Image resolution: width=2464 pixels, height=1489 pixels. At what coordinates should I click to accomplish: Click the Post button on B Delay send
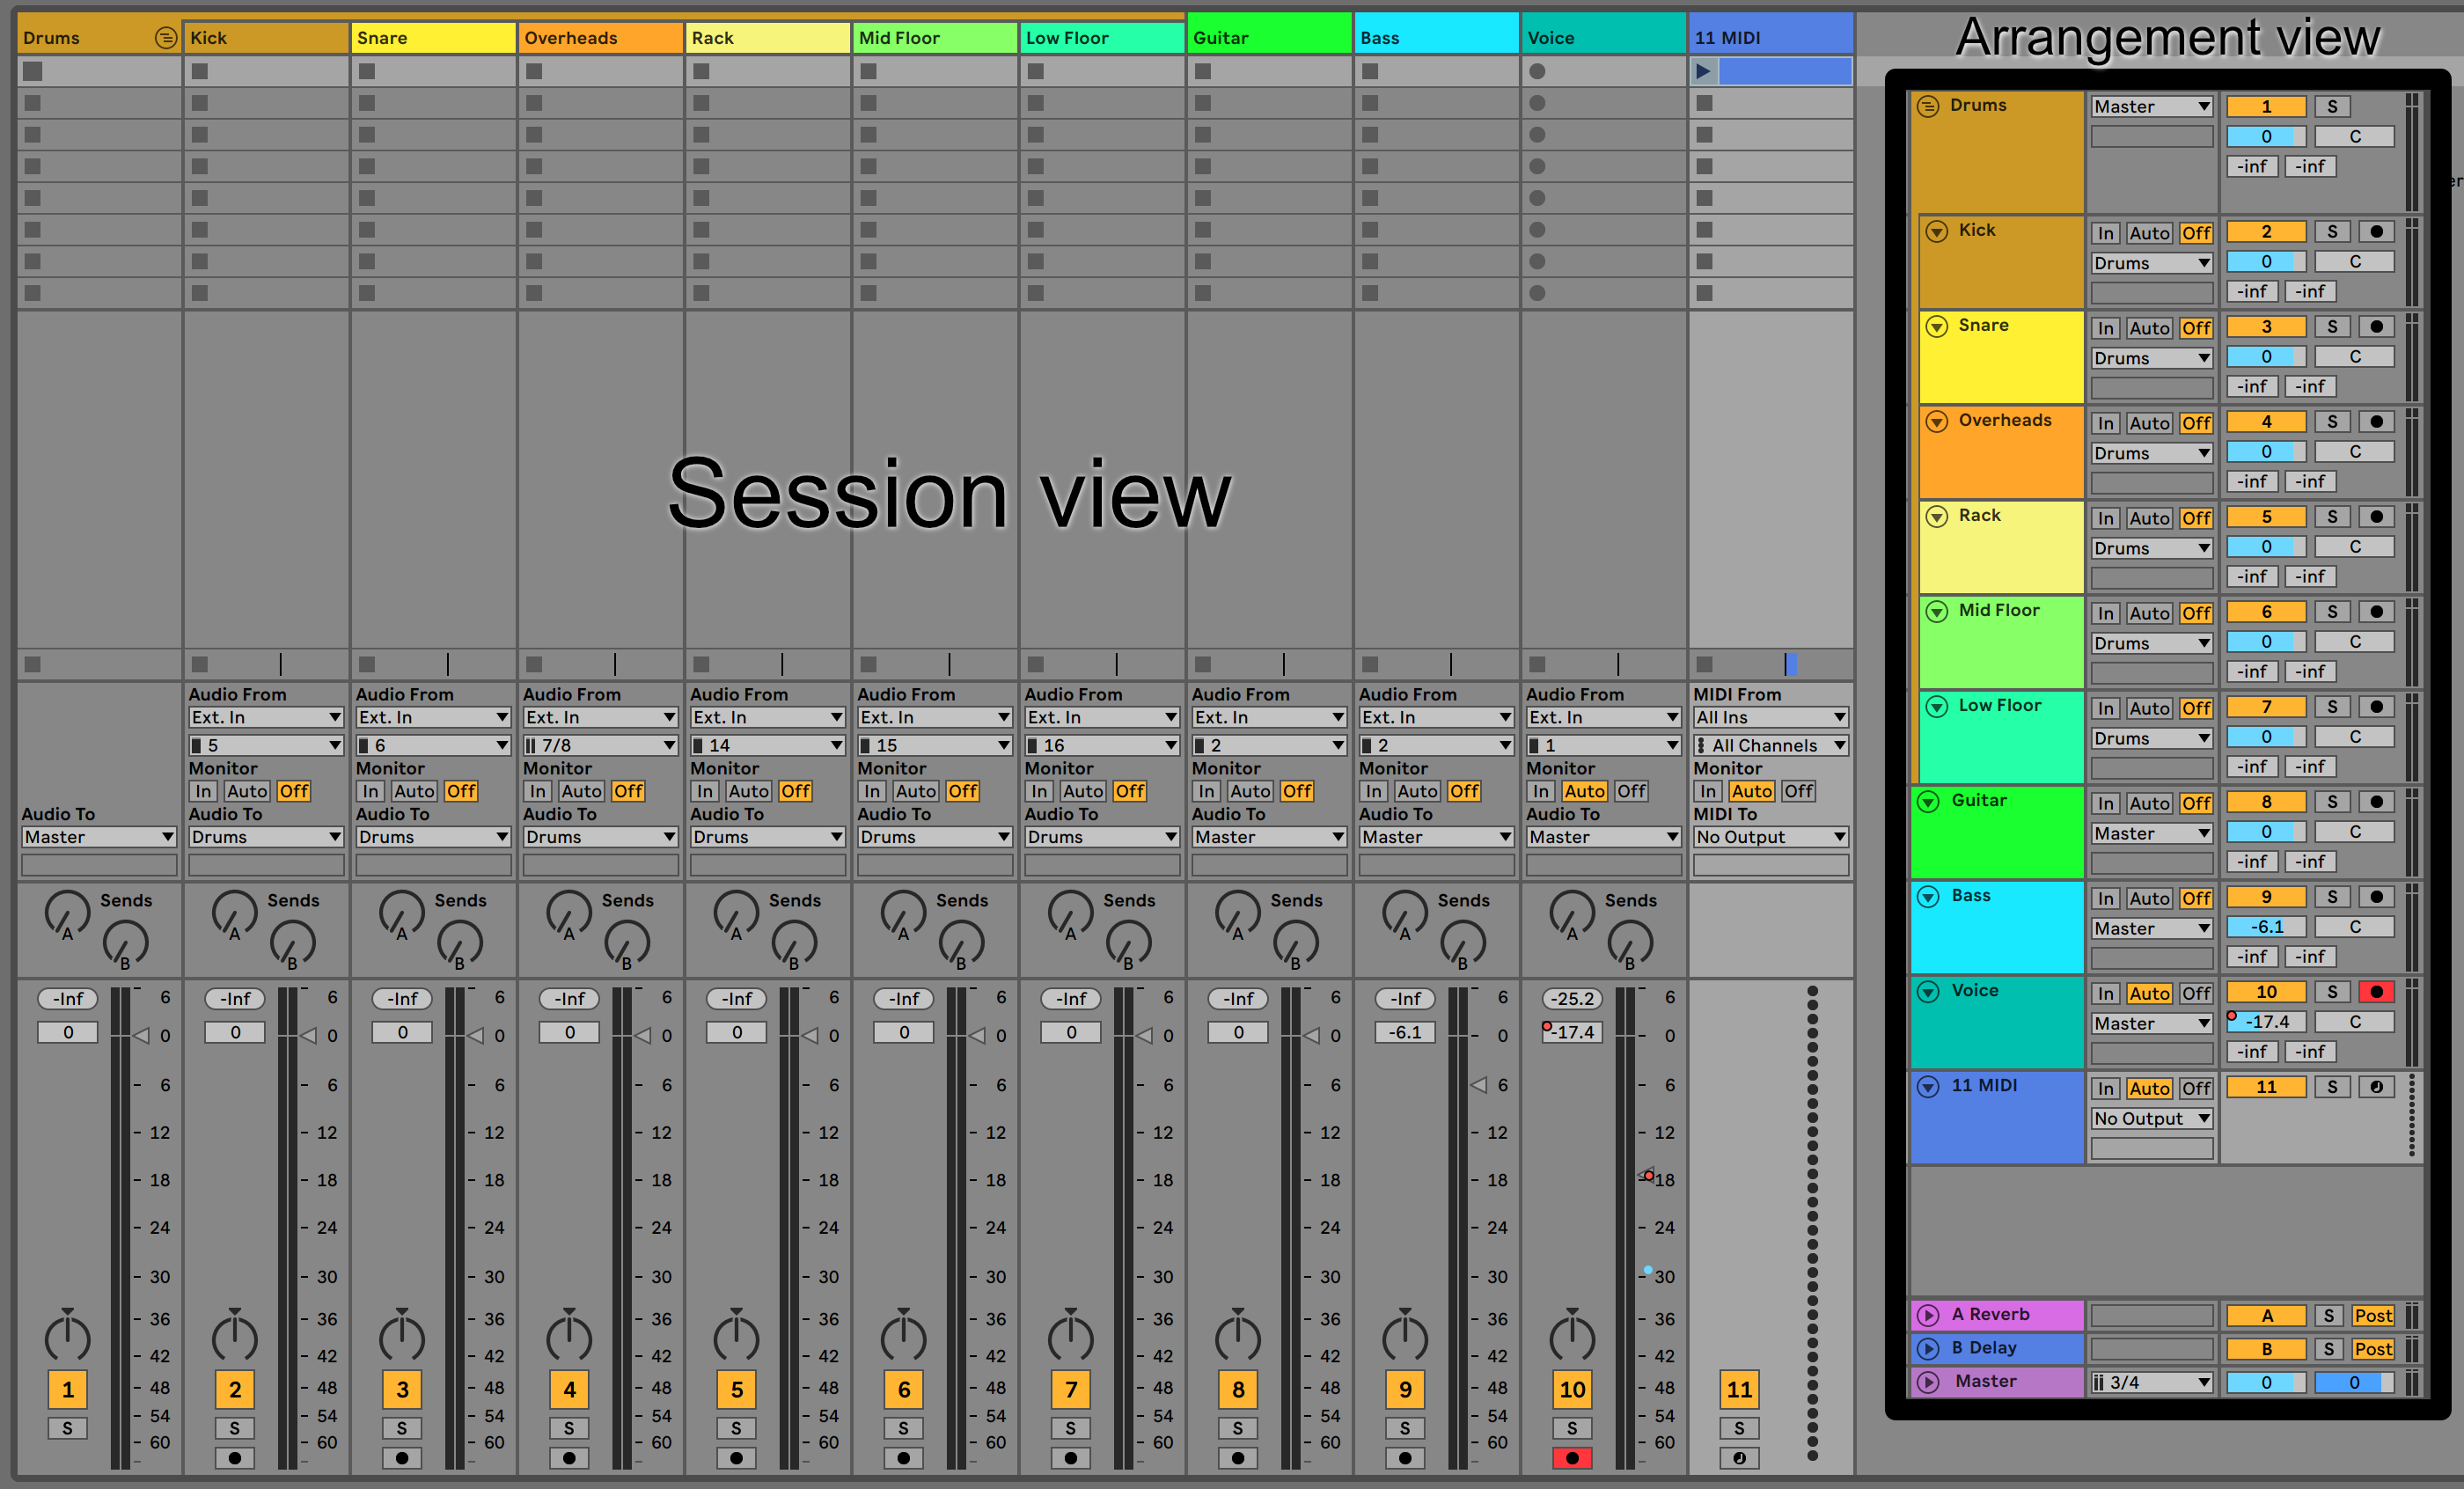[2381, 1346]
